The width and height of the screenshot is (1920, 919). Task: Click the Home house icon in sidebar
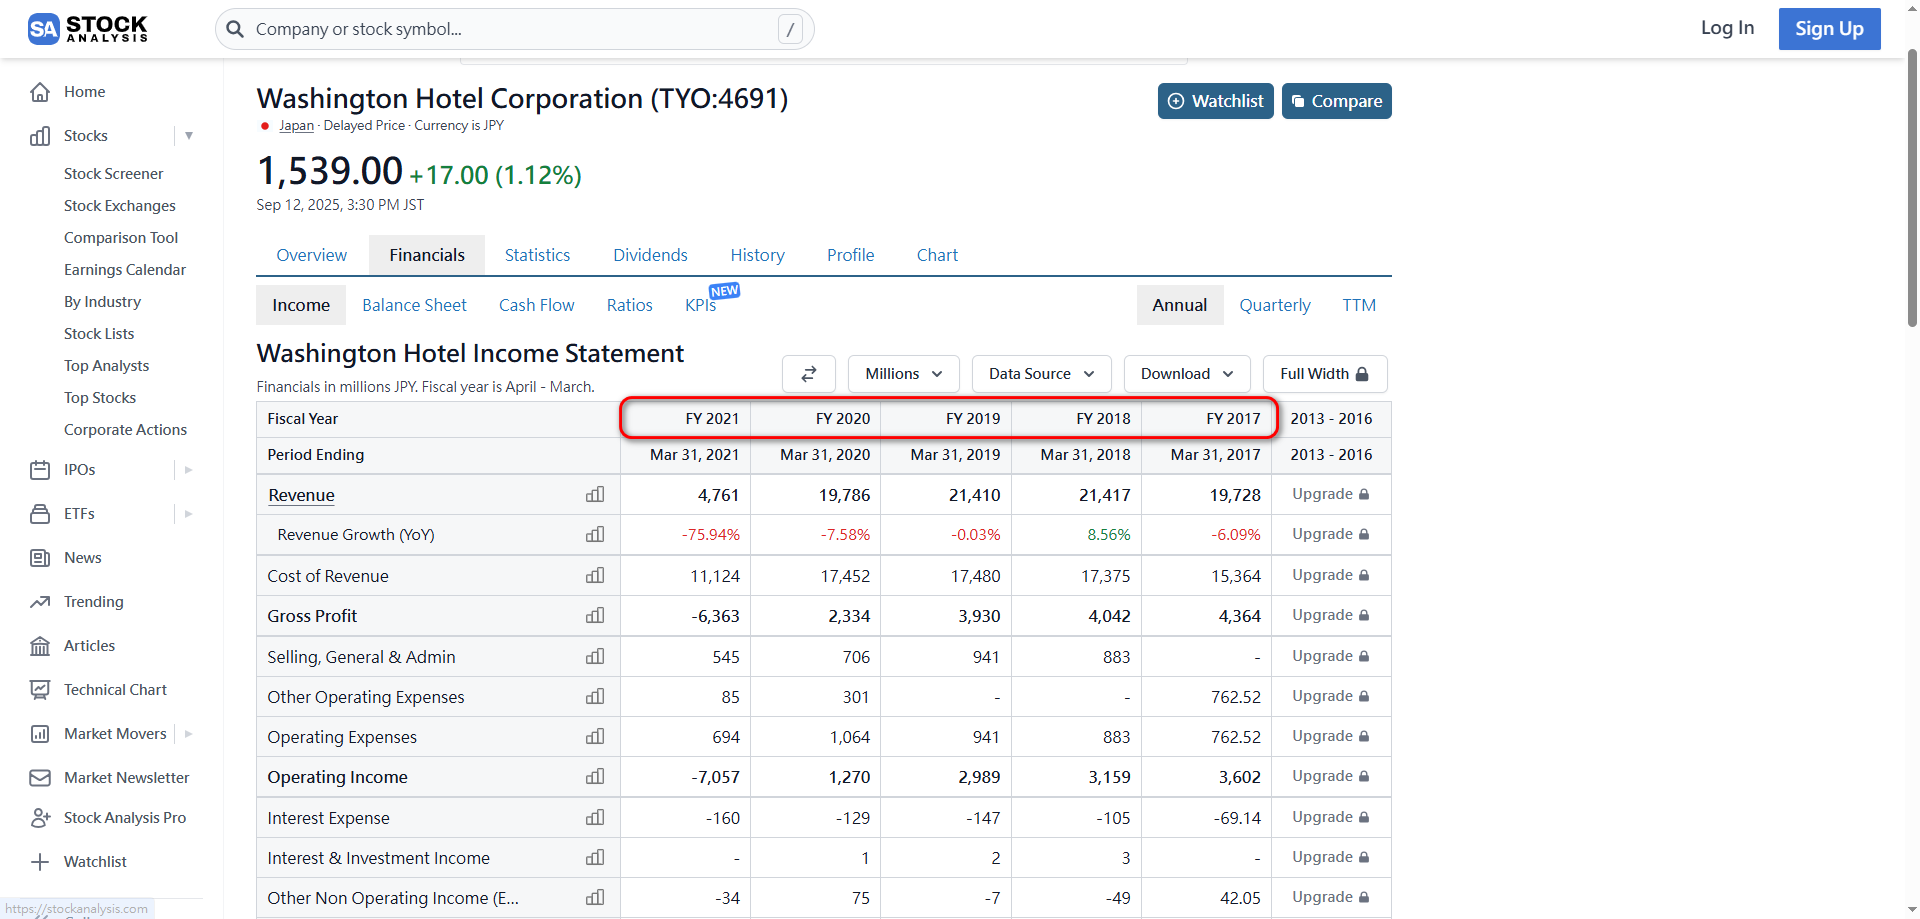point(40,92)
